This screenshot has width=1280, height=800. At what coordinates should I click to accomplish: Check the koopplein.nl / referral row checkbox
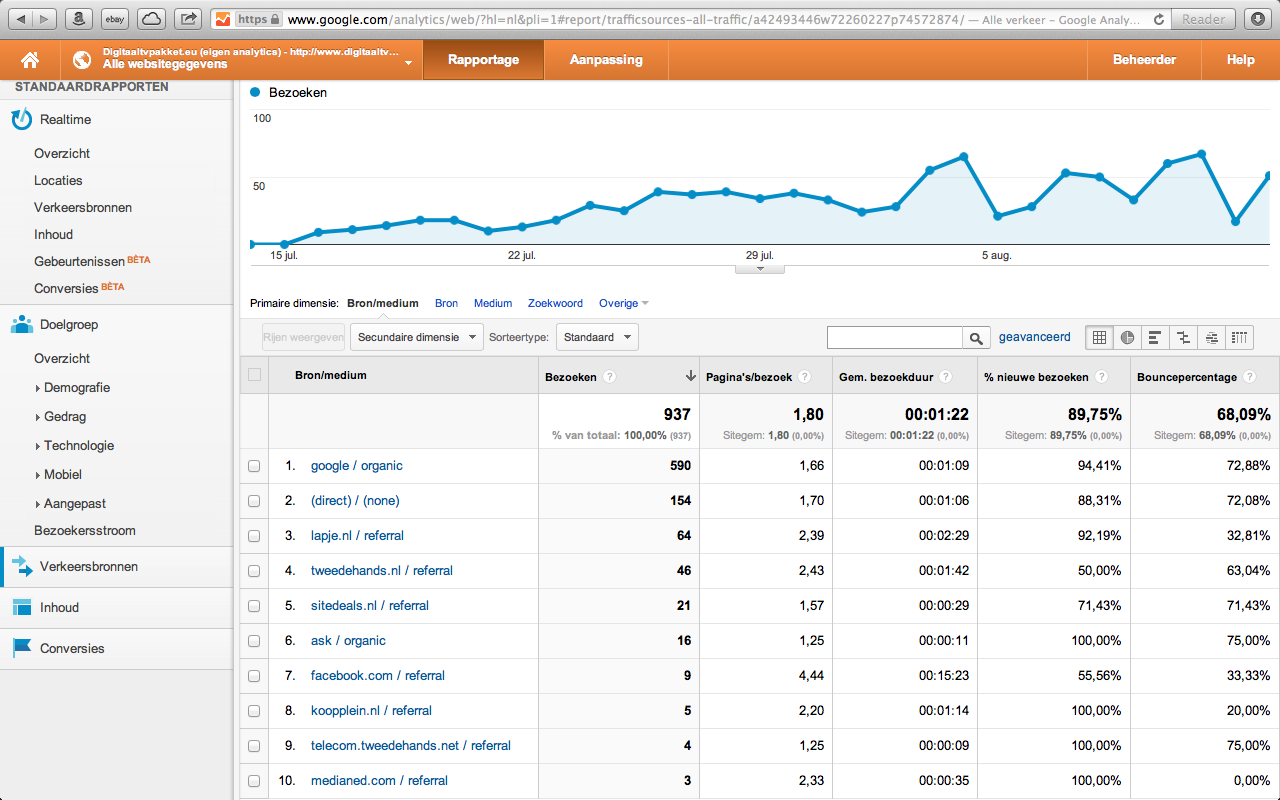254,711
